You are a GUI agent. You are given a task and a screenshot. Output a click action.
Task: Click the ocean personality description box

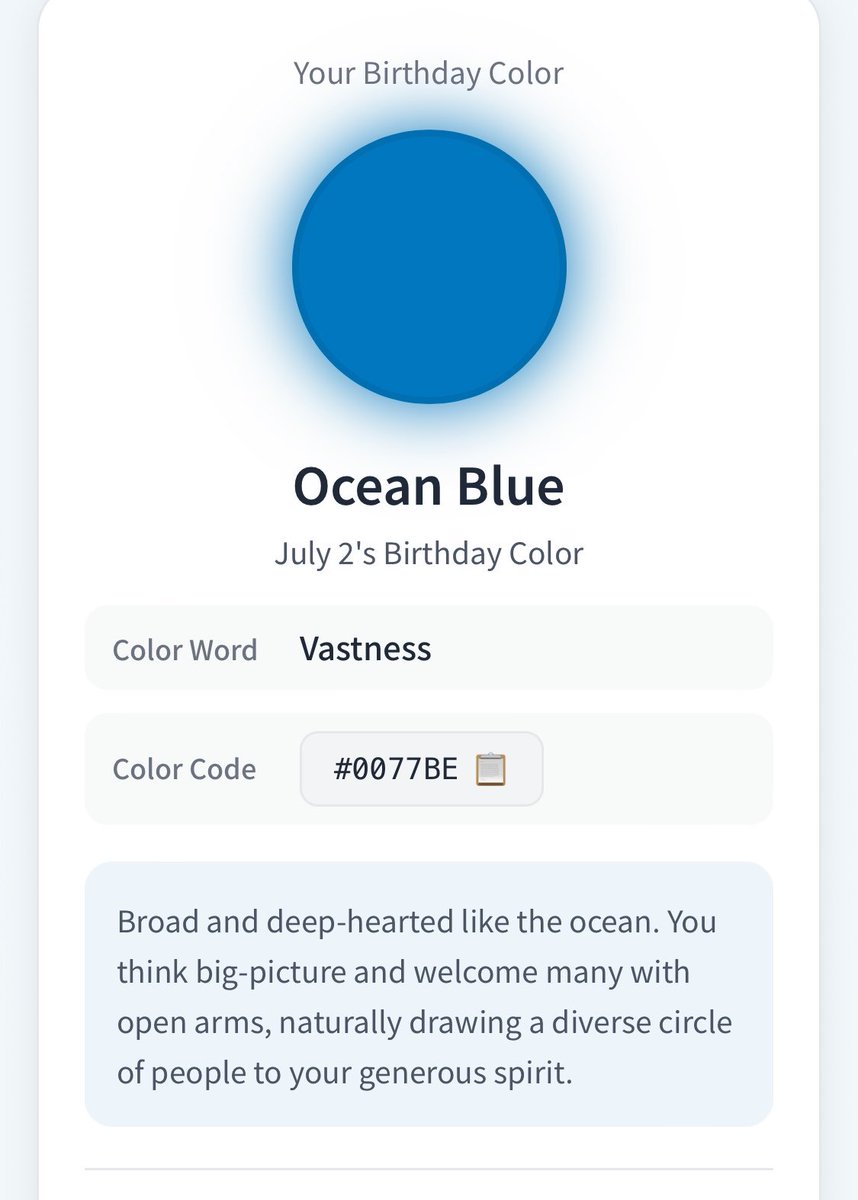tap(429, 994)
